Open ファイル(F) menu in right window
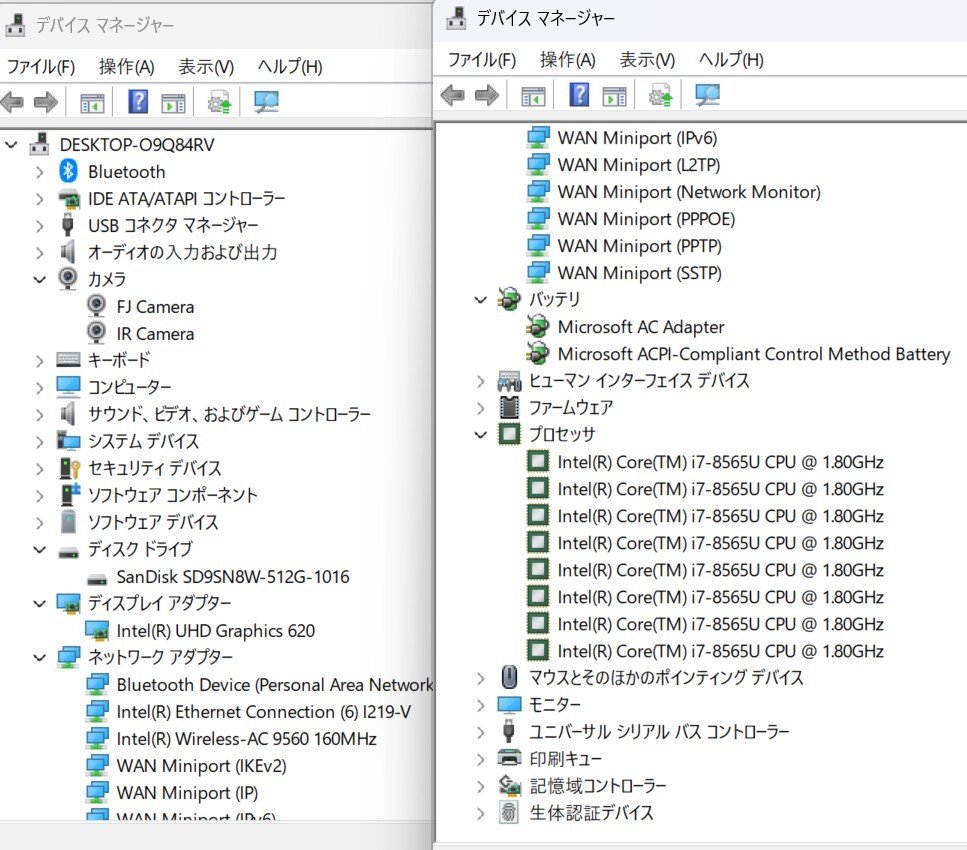 [x=482, y=60]
